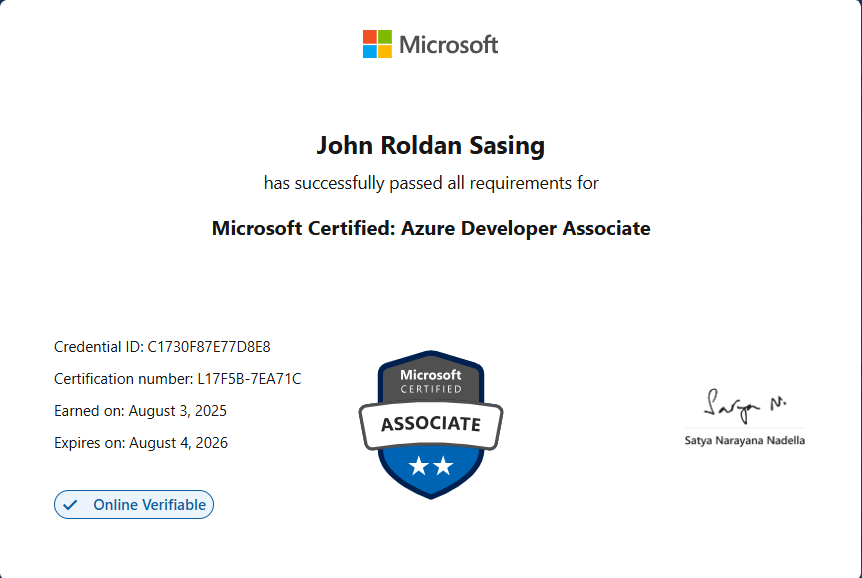Click the "has successfully passed all requirements" text
Viewport: 862px width, 578px height.
pos(431,183)
